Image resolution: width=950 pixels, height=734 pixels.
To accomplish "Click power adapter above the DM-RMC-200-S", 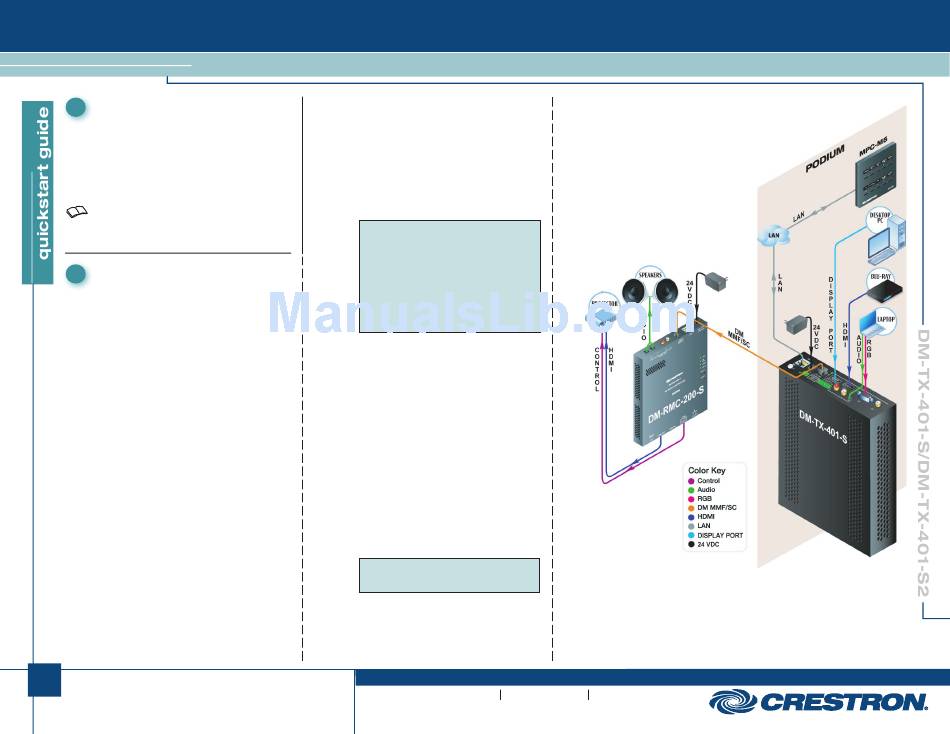I will point(716,281).
